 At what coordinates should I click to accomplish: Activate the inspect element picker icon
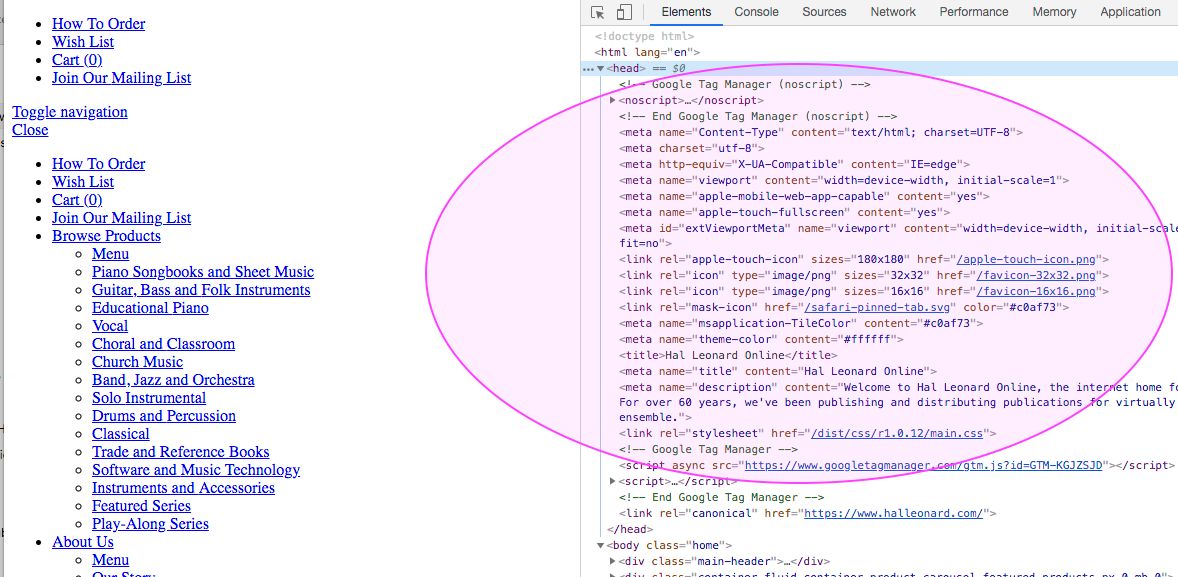(598, 12)
